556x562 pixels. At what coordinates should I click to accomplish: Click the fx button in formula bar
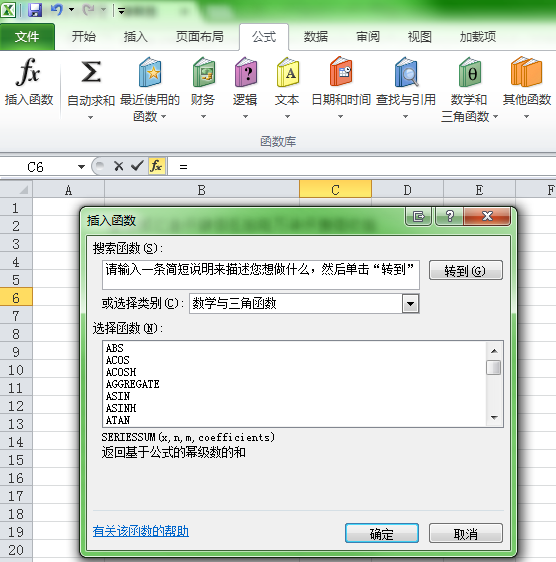157,166
